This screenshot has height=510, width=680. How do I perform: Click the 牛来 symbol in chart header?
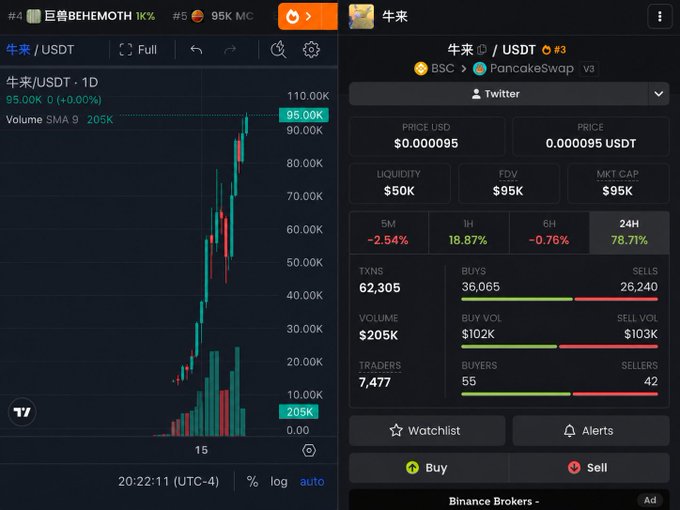[18, 50]
